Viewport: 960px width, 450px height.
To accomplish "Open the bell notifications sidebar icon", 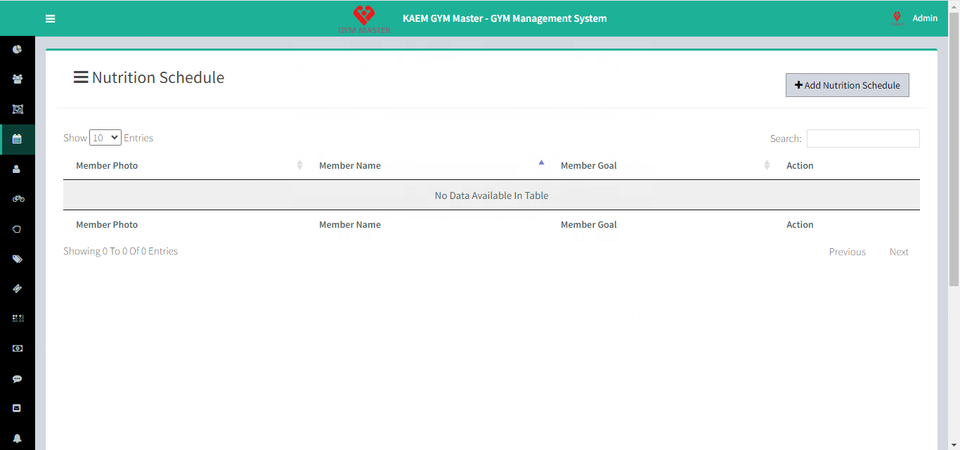I will pos(17,438).
